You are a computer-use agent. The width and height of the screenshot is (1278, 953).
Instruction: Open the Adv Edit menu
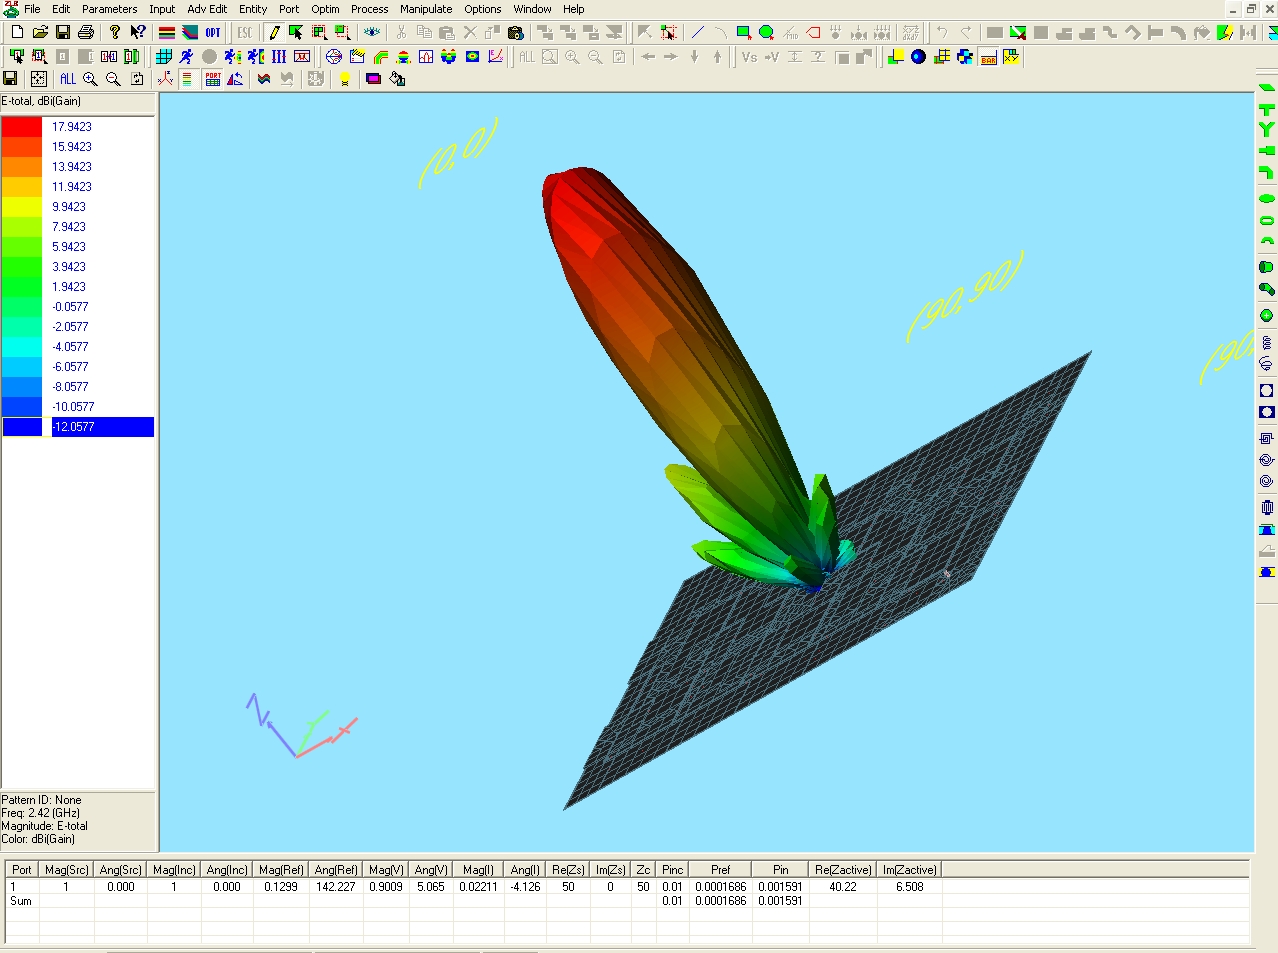[207, 9]
